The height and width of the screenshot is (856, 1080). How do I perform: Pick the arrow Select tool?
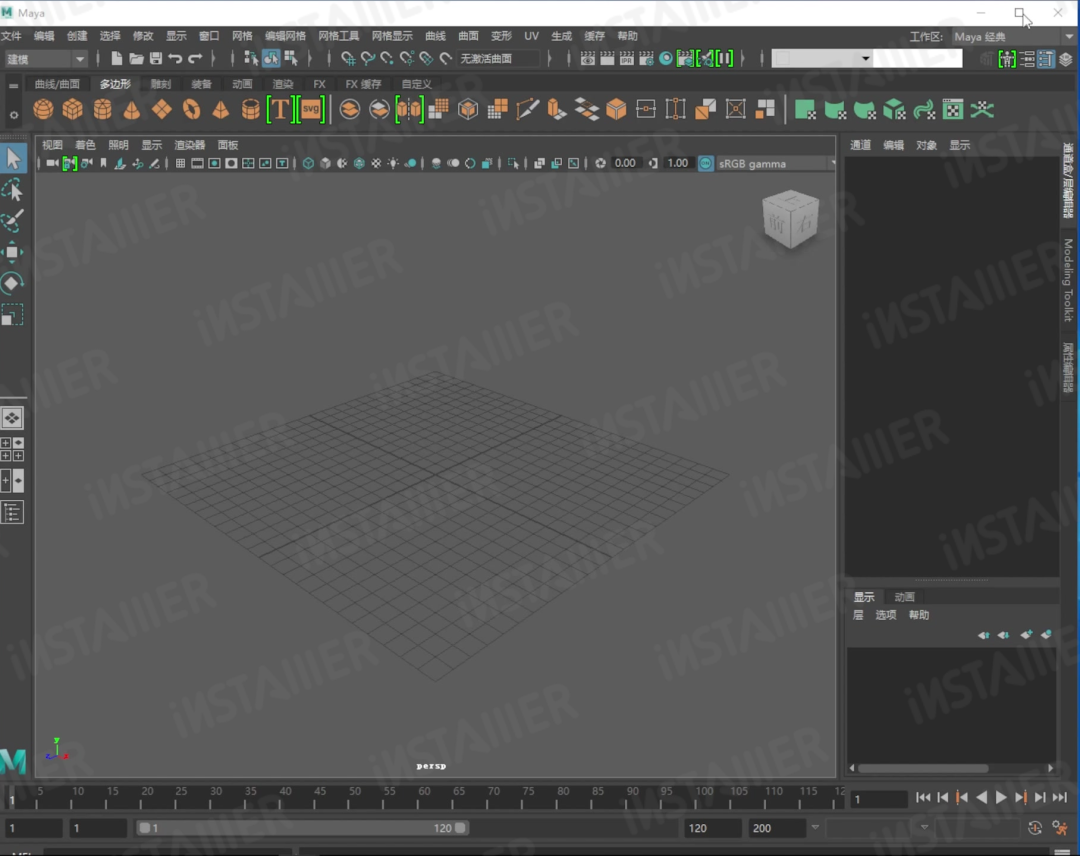pos(13,158)
